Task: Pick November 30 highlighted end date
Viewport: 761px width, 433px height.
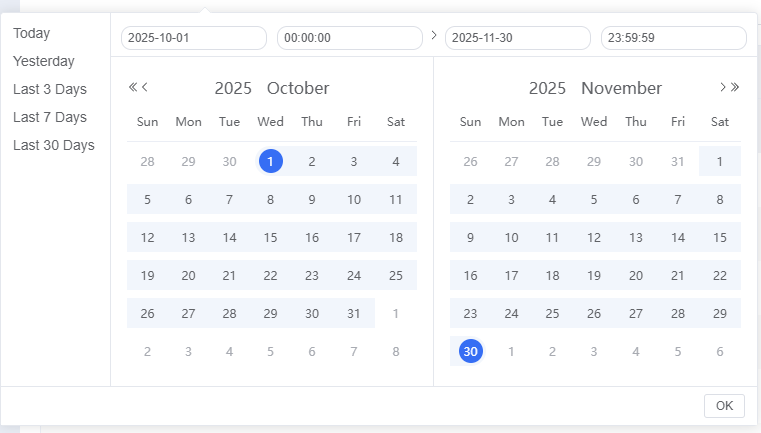Action: 471,351
